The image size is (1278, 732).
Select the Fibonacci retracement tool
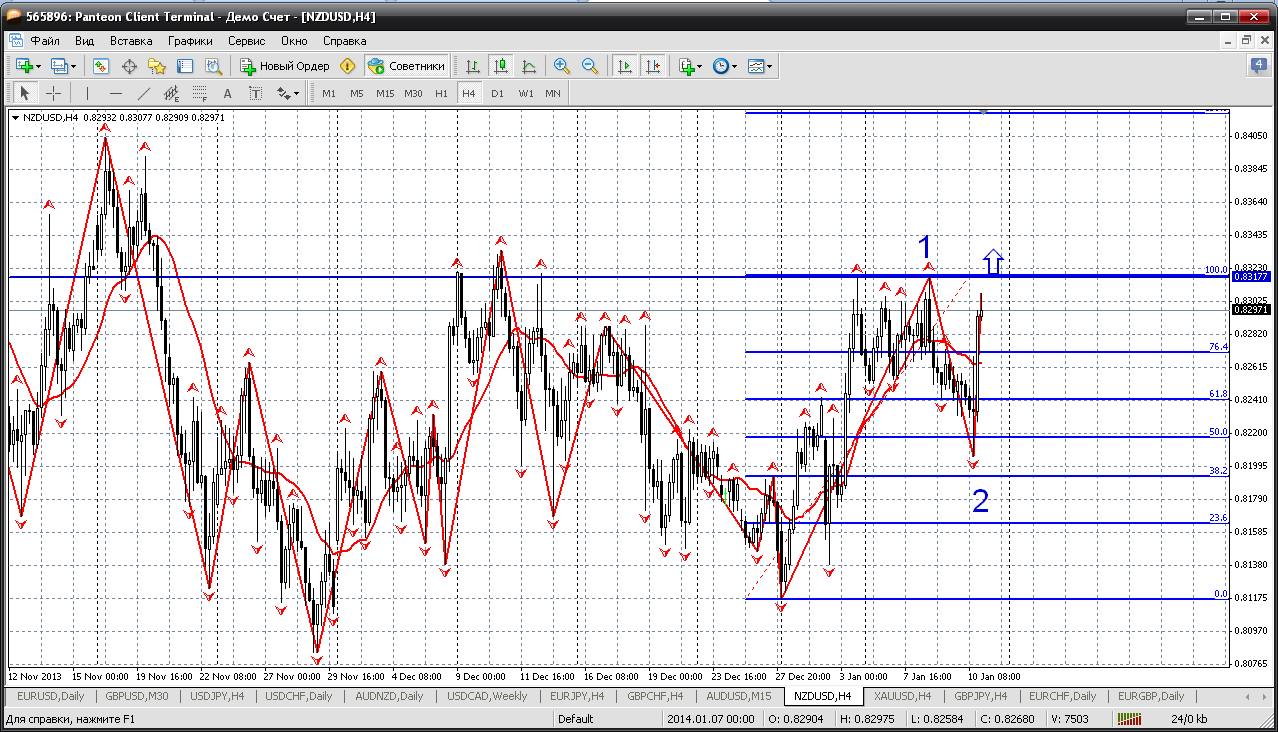199,93
